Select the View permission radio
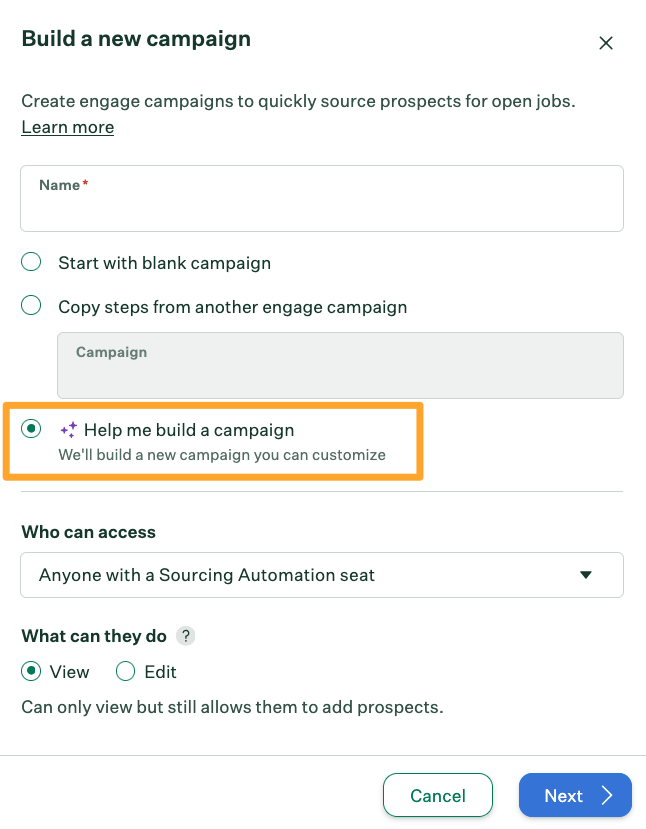 coord(32,672)
